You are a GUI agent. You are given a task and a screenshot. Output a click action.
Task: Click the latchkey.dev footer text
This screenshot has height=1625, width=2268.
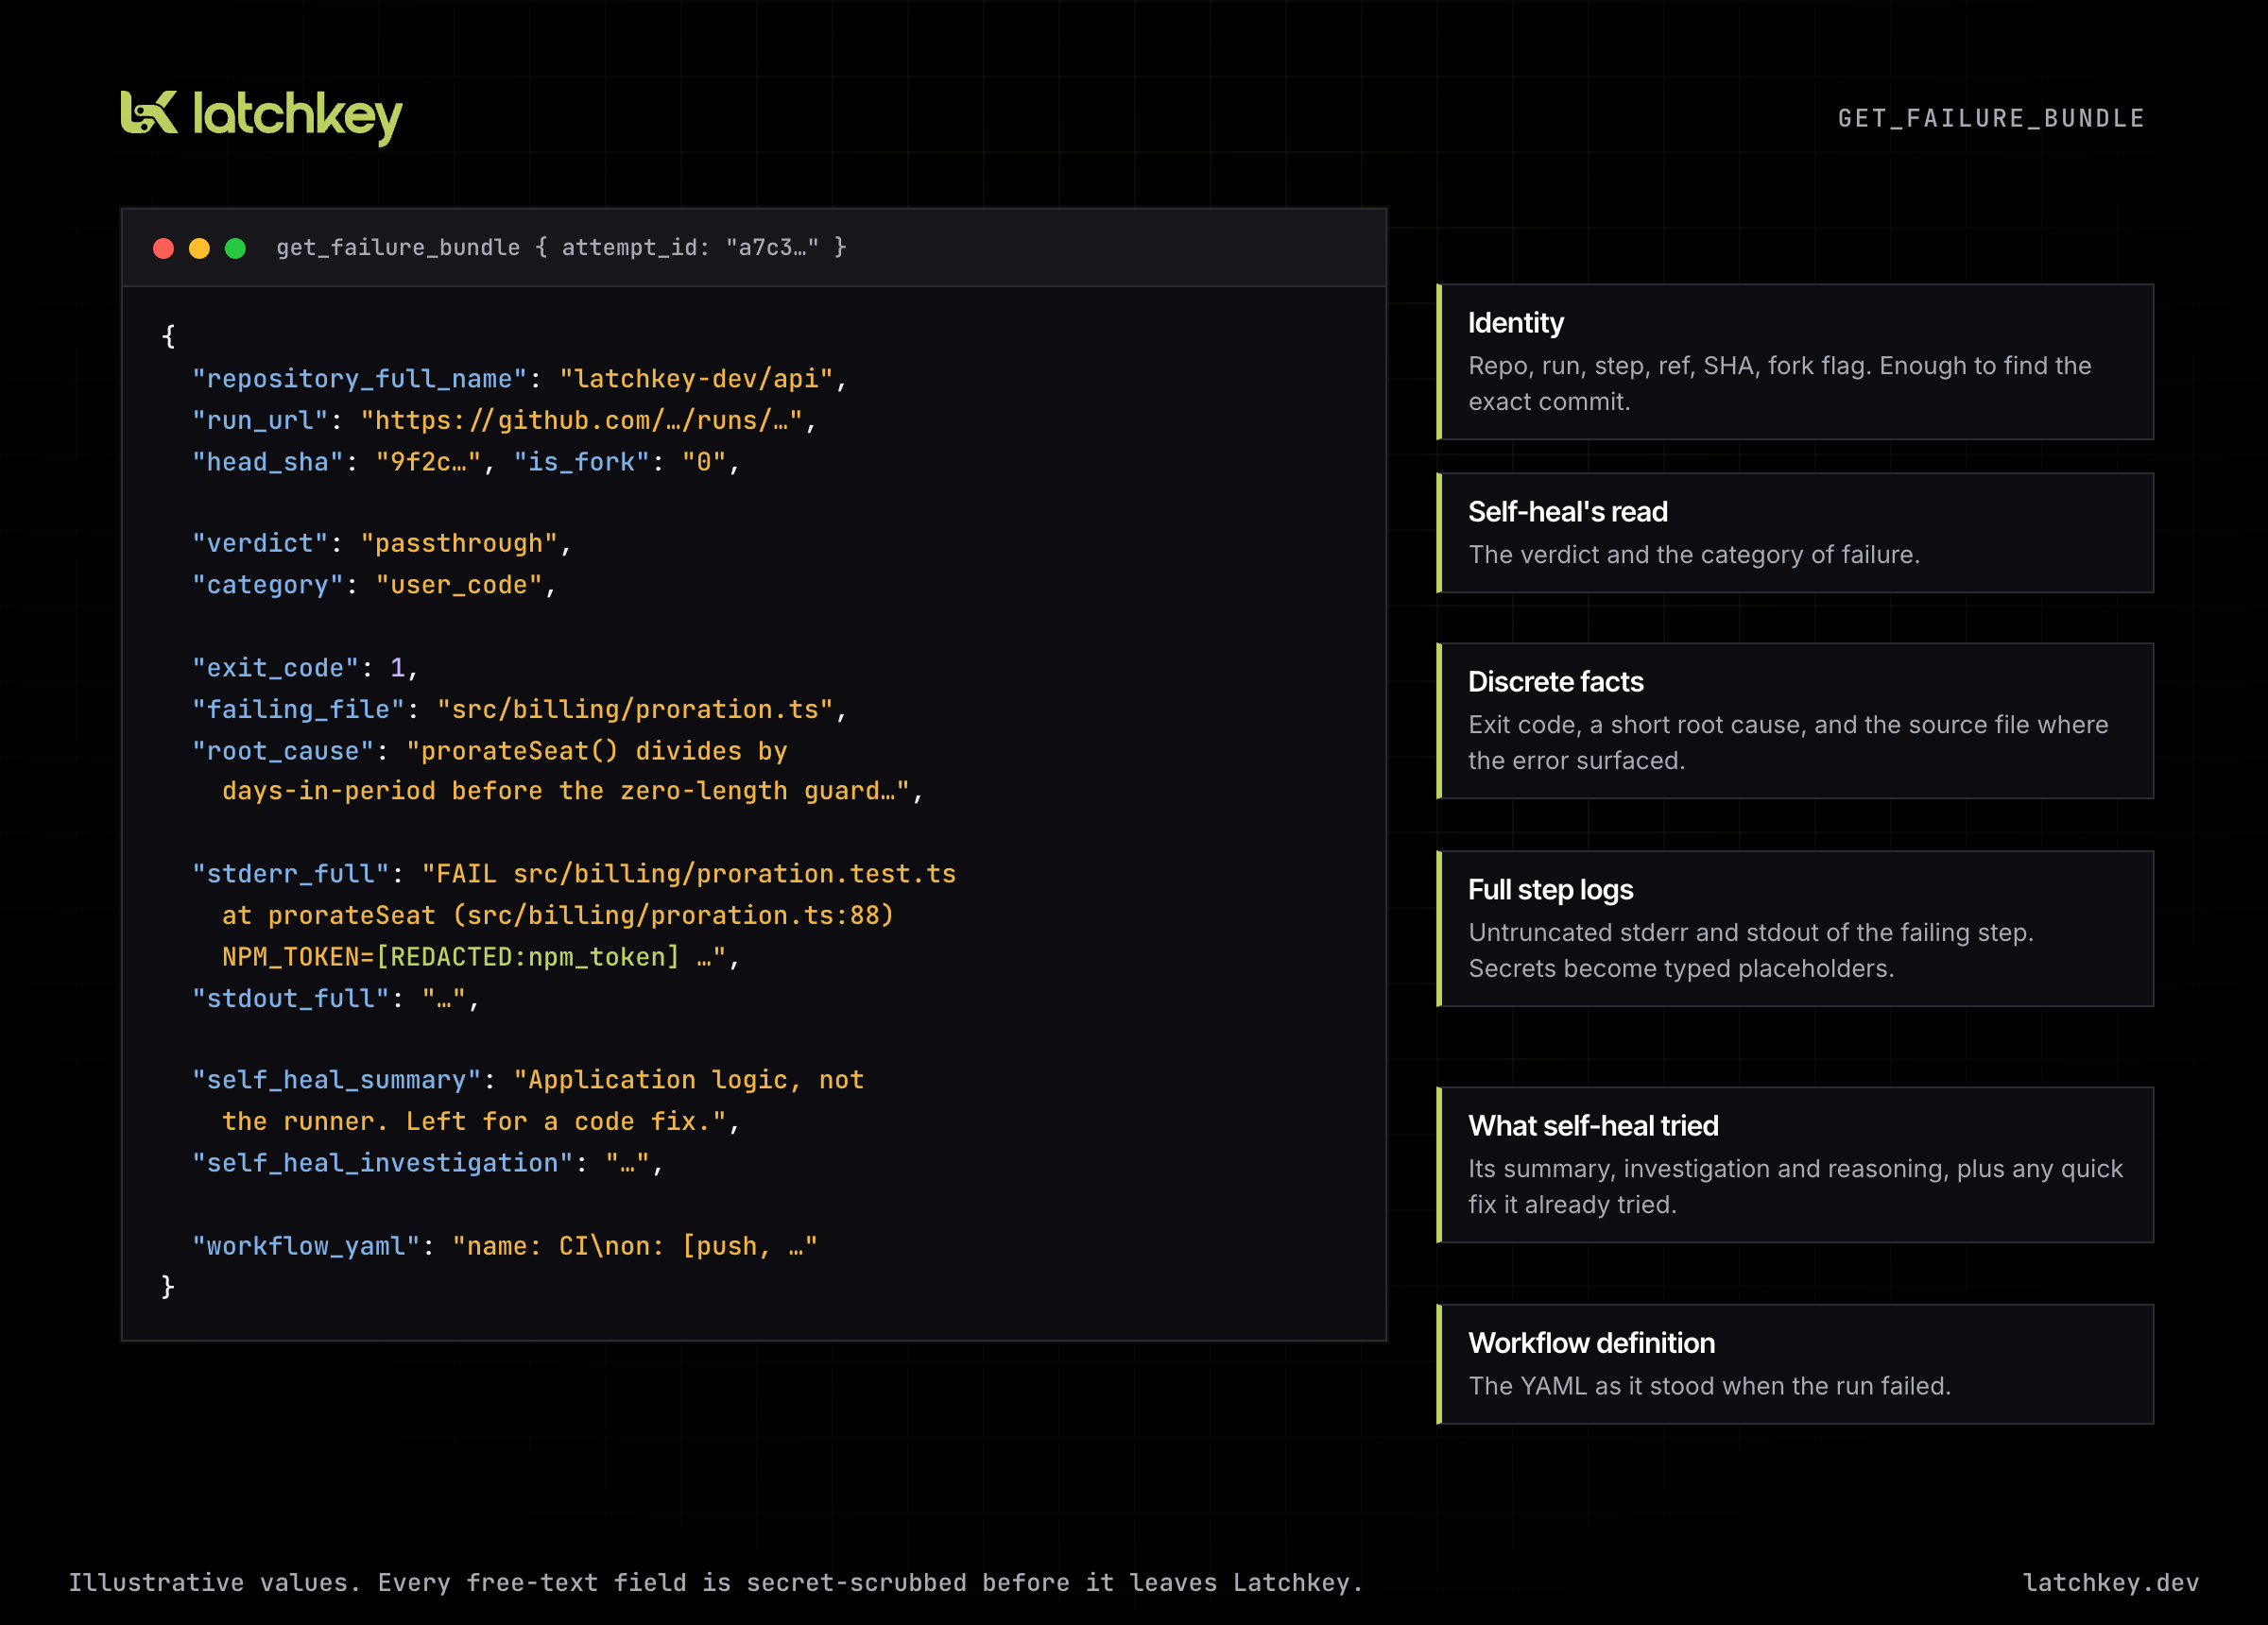tap(2110, 1583)
